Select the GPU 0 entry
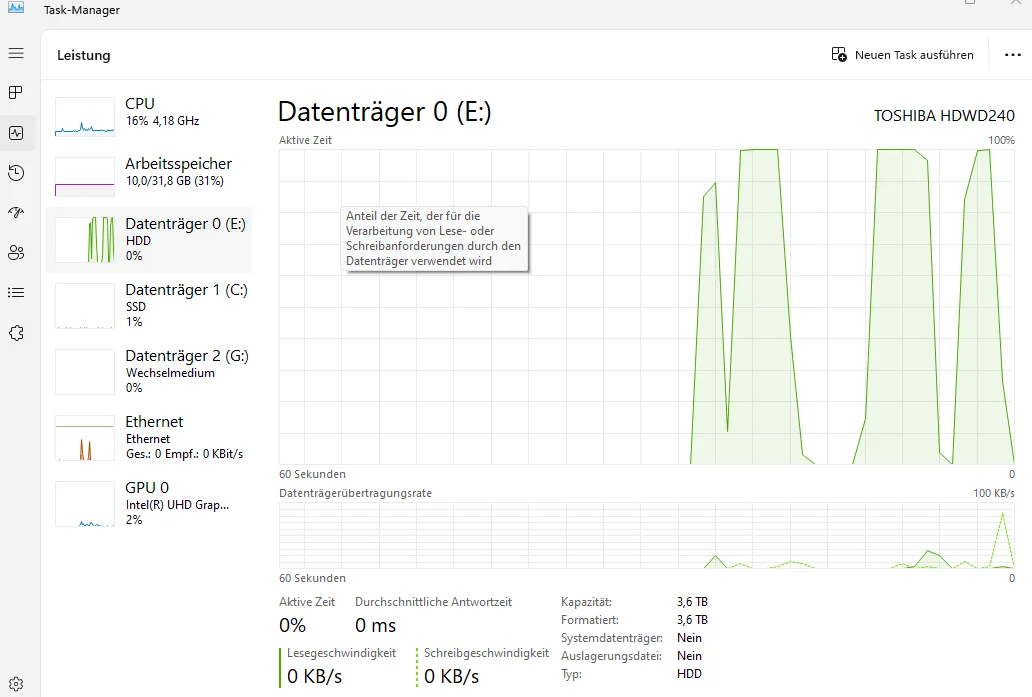Viewport: 1032px width, 697px height. (149, 503)
